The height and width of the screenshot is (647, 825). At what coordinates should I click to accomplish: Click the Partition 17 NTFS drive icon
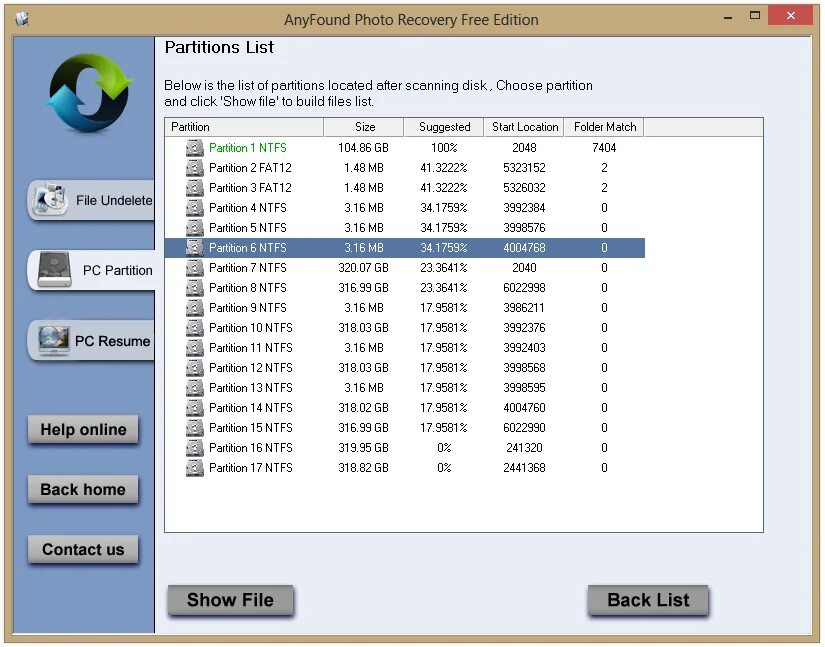(x=195, y=468)
